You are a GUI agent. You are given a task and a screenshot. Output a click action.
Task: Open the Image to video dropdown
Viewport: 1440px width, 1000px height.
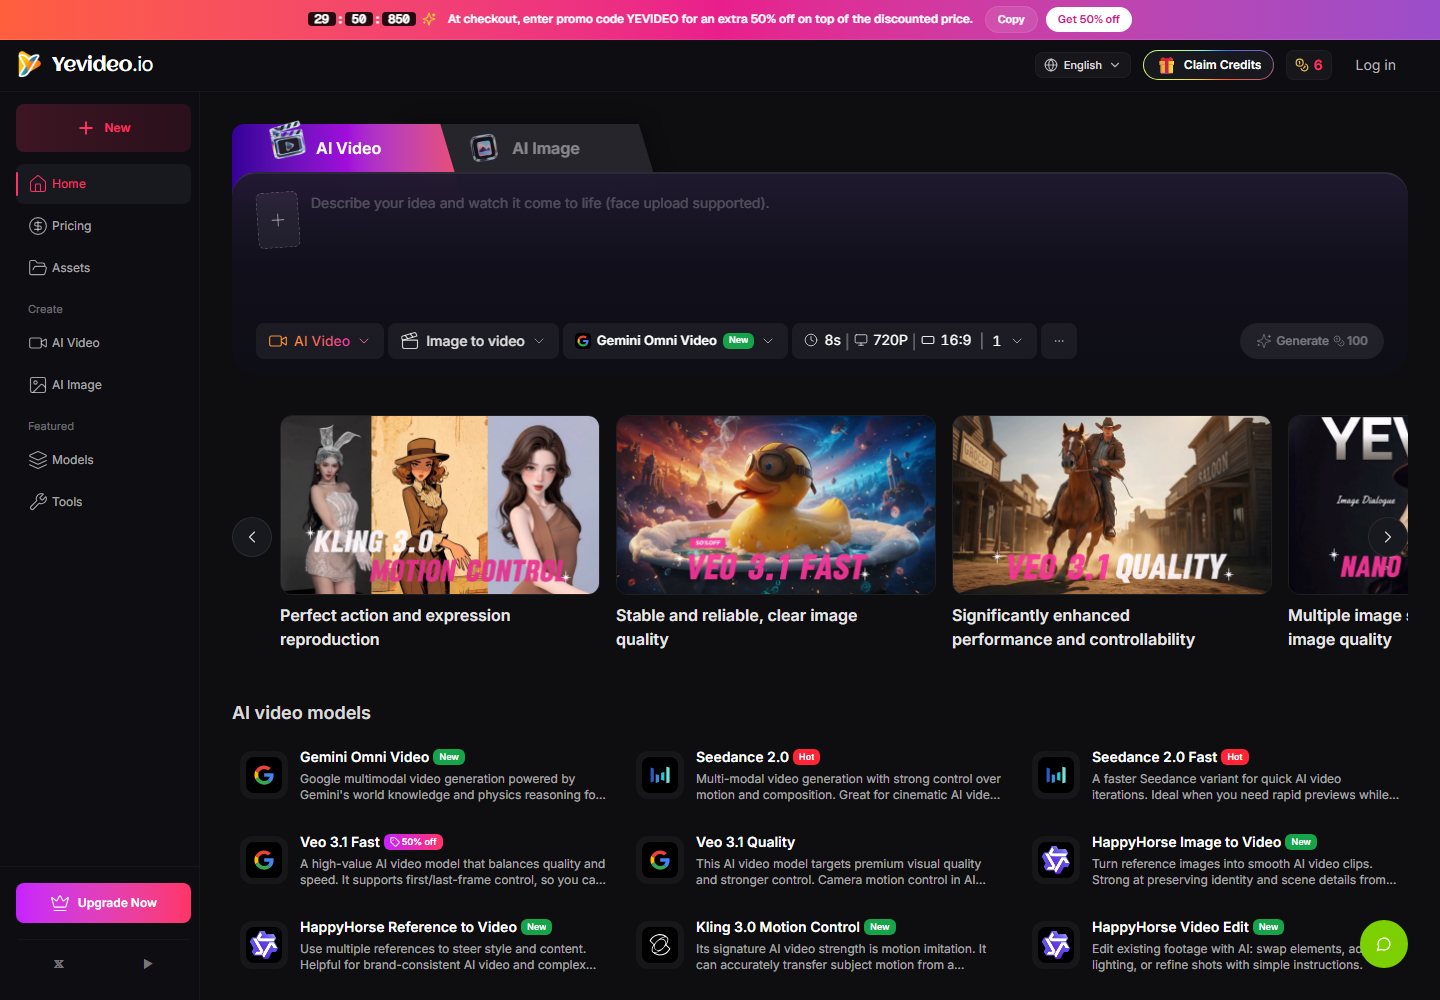pyautogui.click(x=473, y=341)
